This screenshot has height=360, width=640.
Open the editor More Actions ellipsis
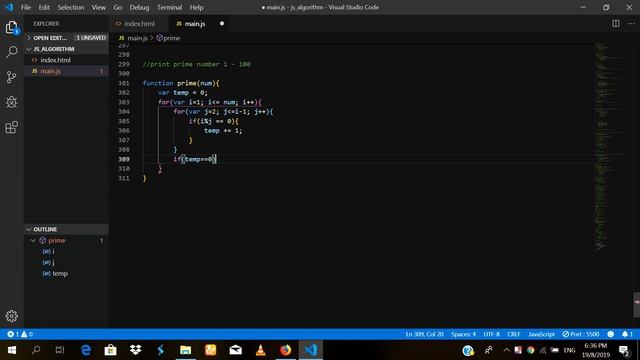[631, 24]
